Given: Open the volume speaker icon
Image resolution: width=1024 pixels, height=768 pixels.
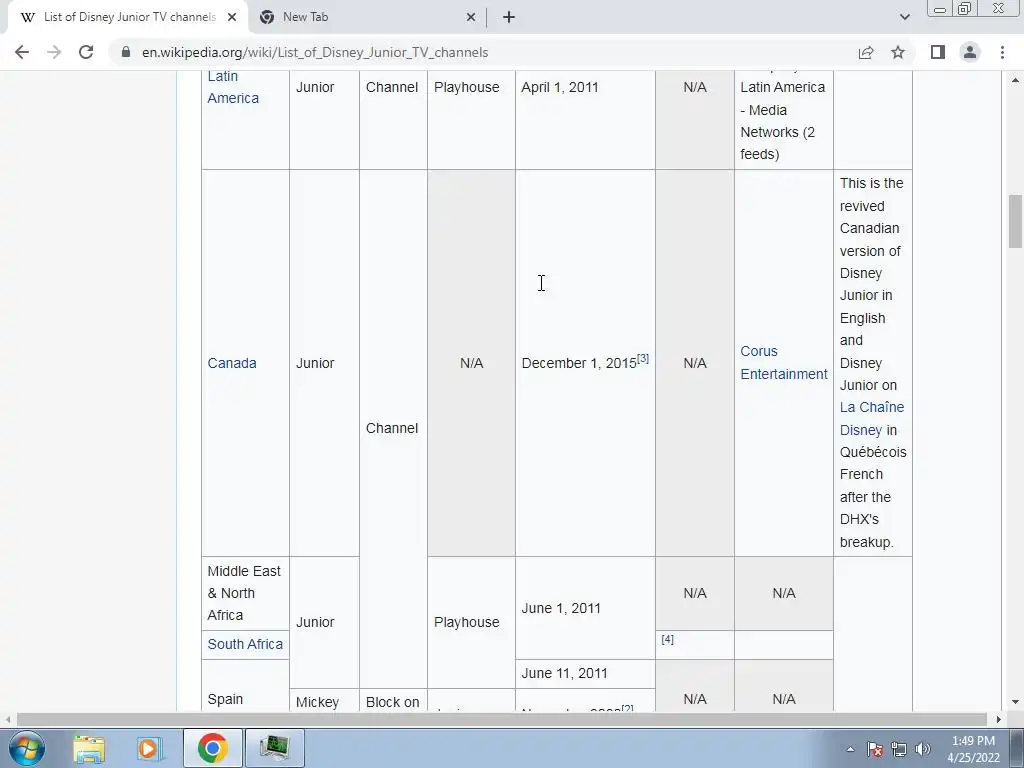Looking at the screenshot, I should [923, 749].
